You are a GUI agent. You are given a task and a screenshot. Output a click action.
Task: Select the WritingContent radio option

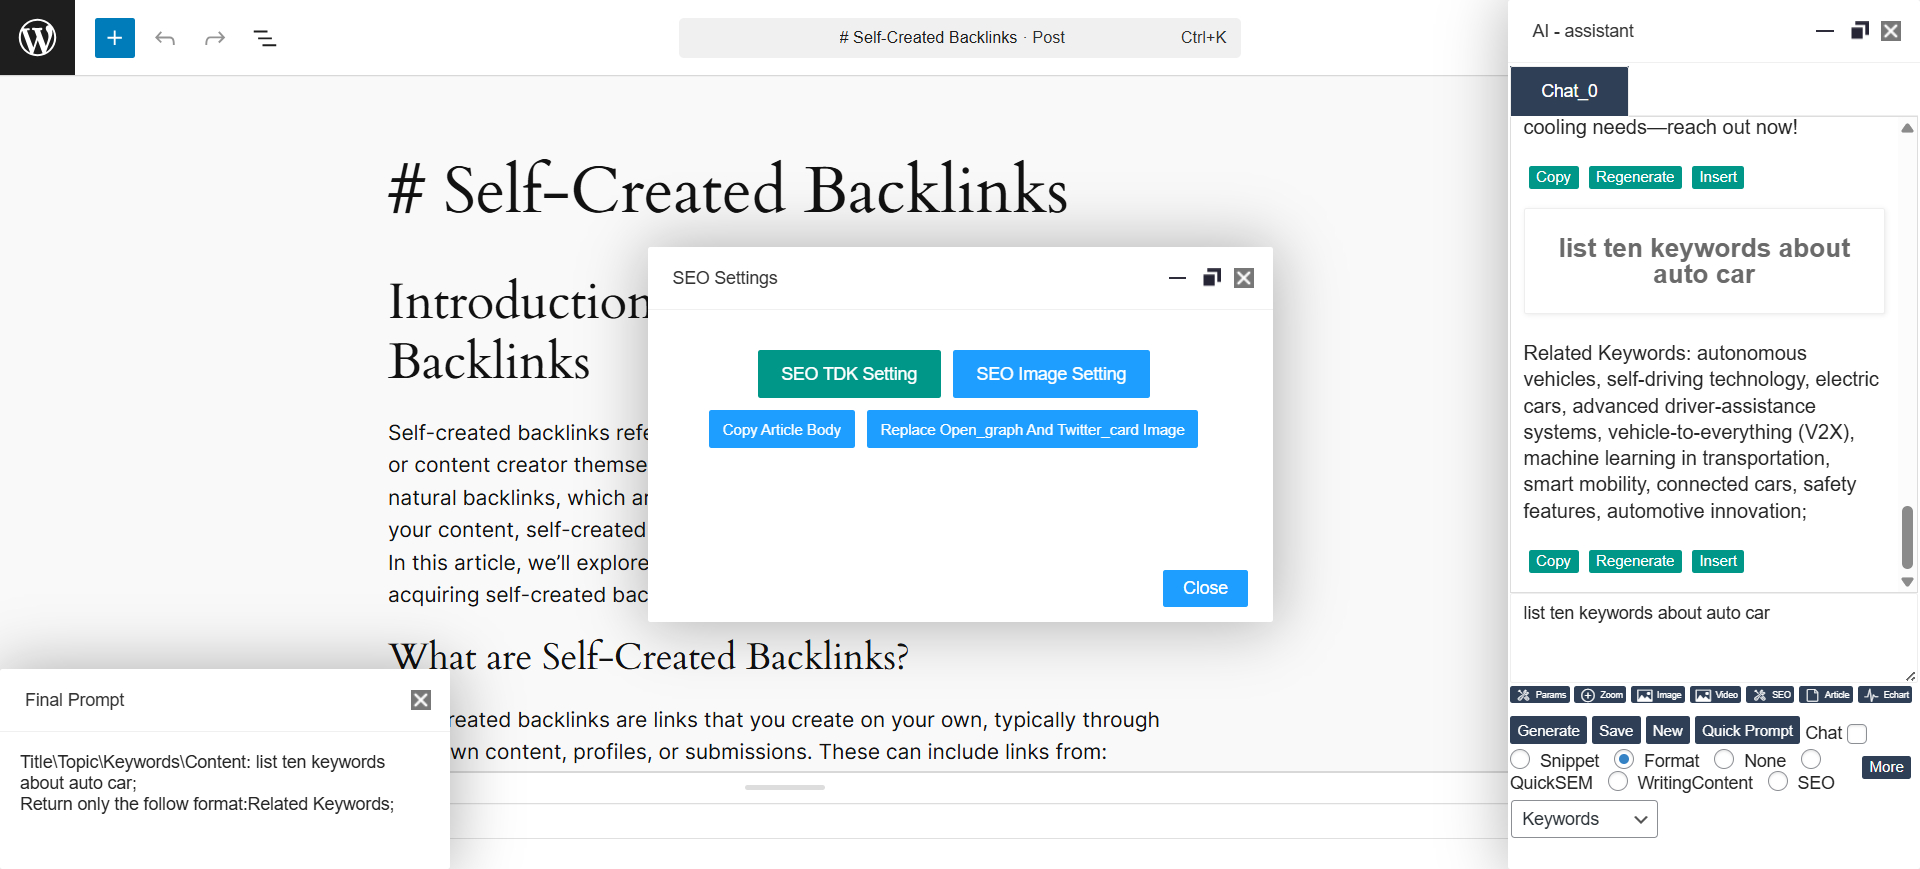coord(1618,782)
